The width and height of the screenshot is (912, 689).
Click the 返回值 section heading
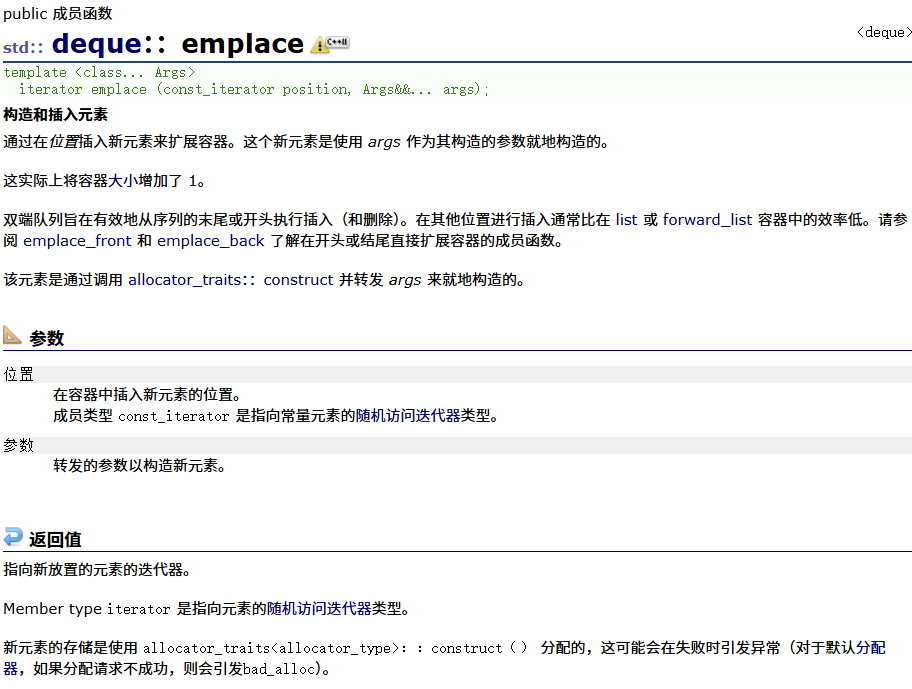(55, 539)
